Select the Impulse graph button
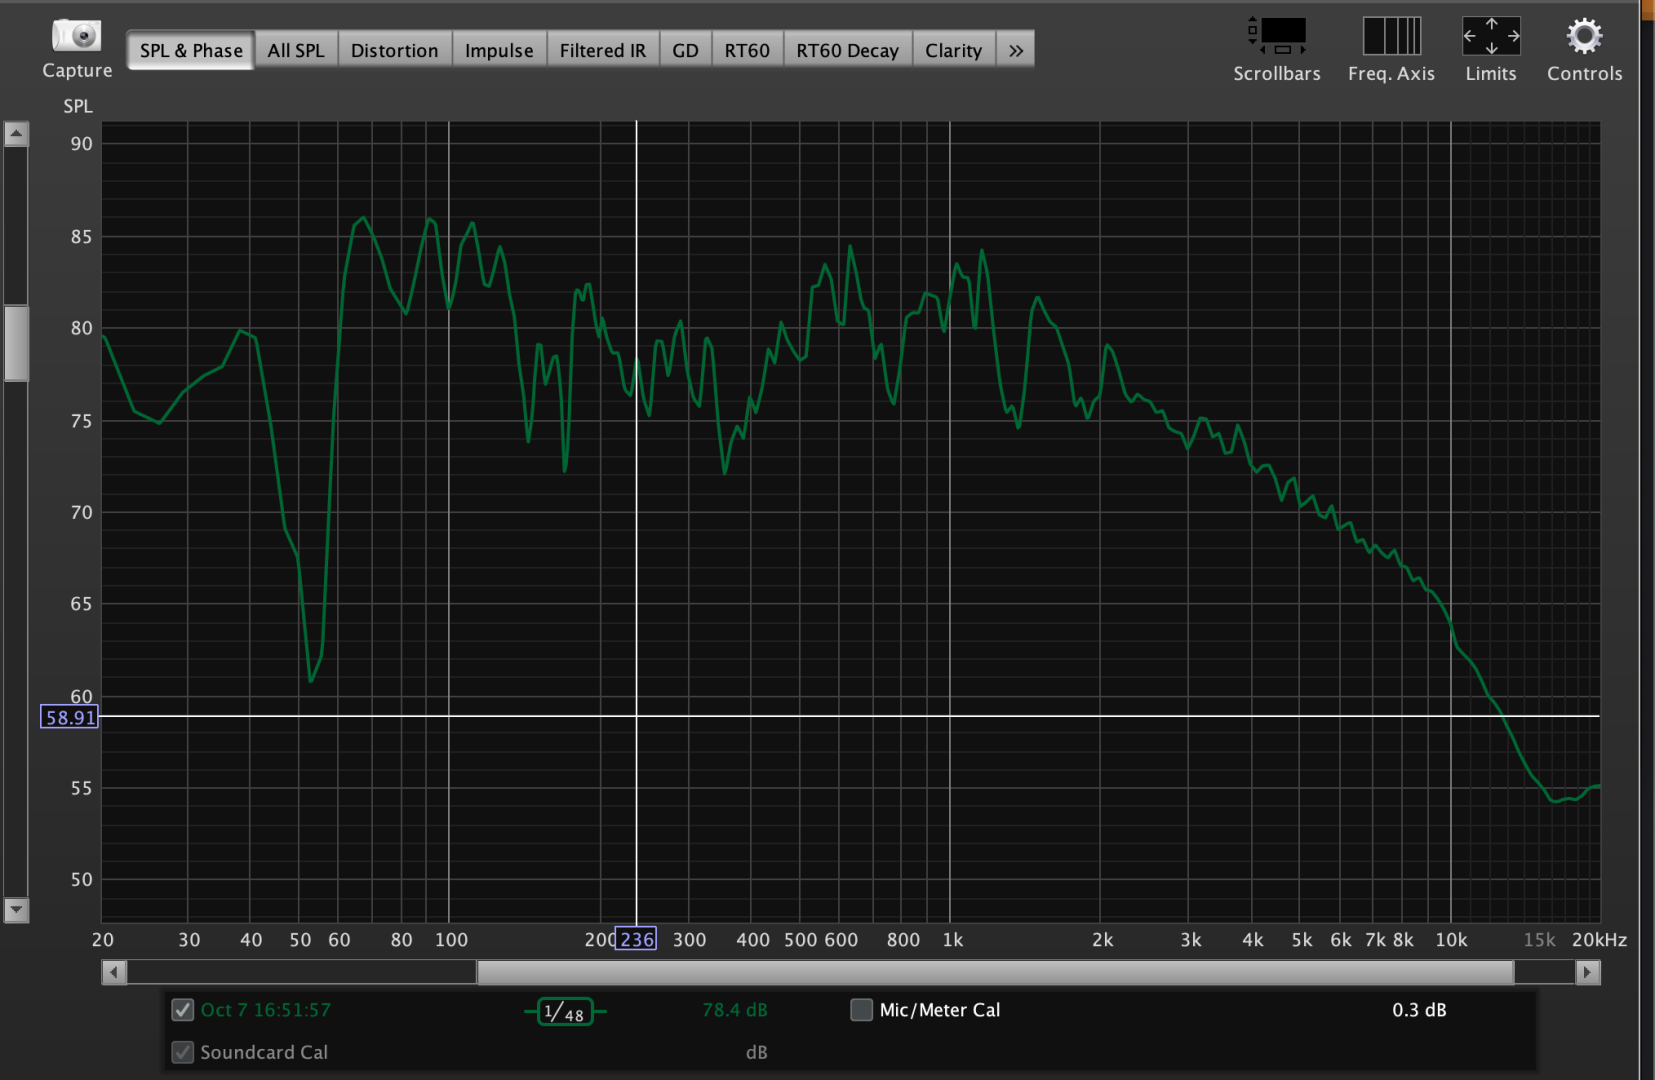Image resolution: width=1655 pixels, height=1080 pixels. point(499,50)
